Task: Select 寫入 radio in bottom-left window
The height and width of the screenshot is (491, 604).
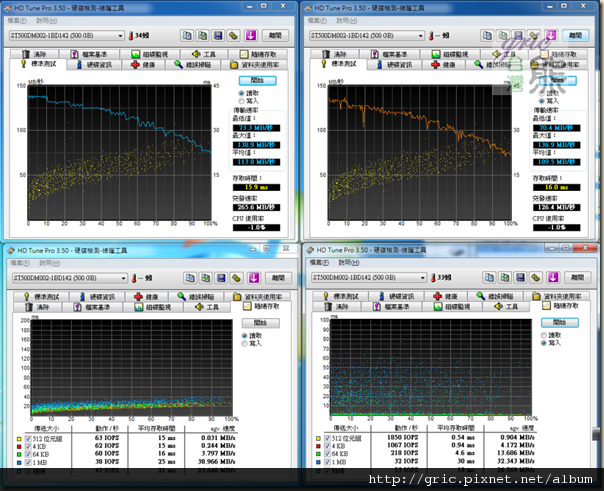Action: (x=245, y=343)
